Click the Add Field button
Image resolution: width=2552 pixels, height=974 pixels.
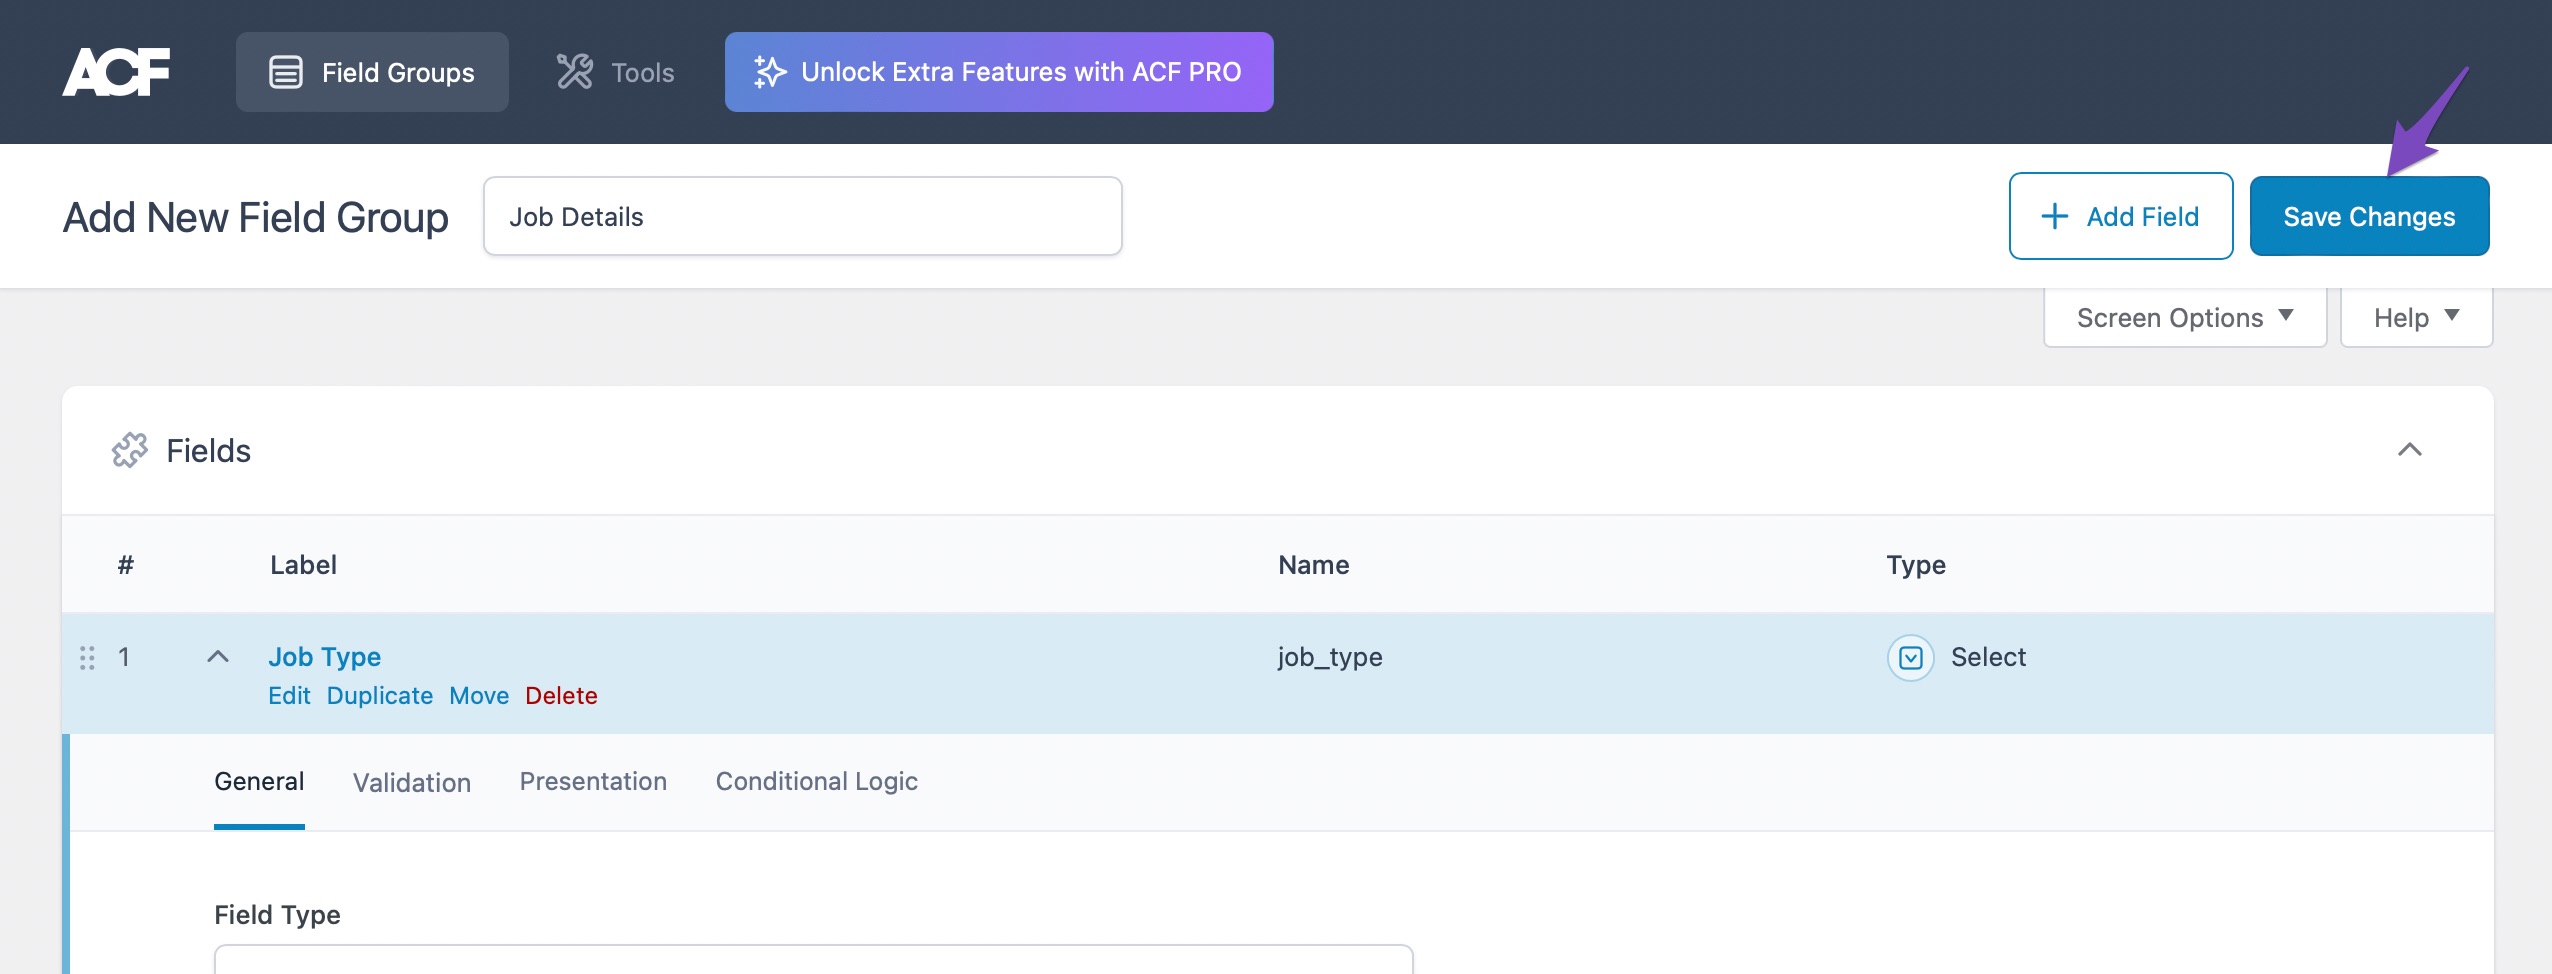(2121, 216)
